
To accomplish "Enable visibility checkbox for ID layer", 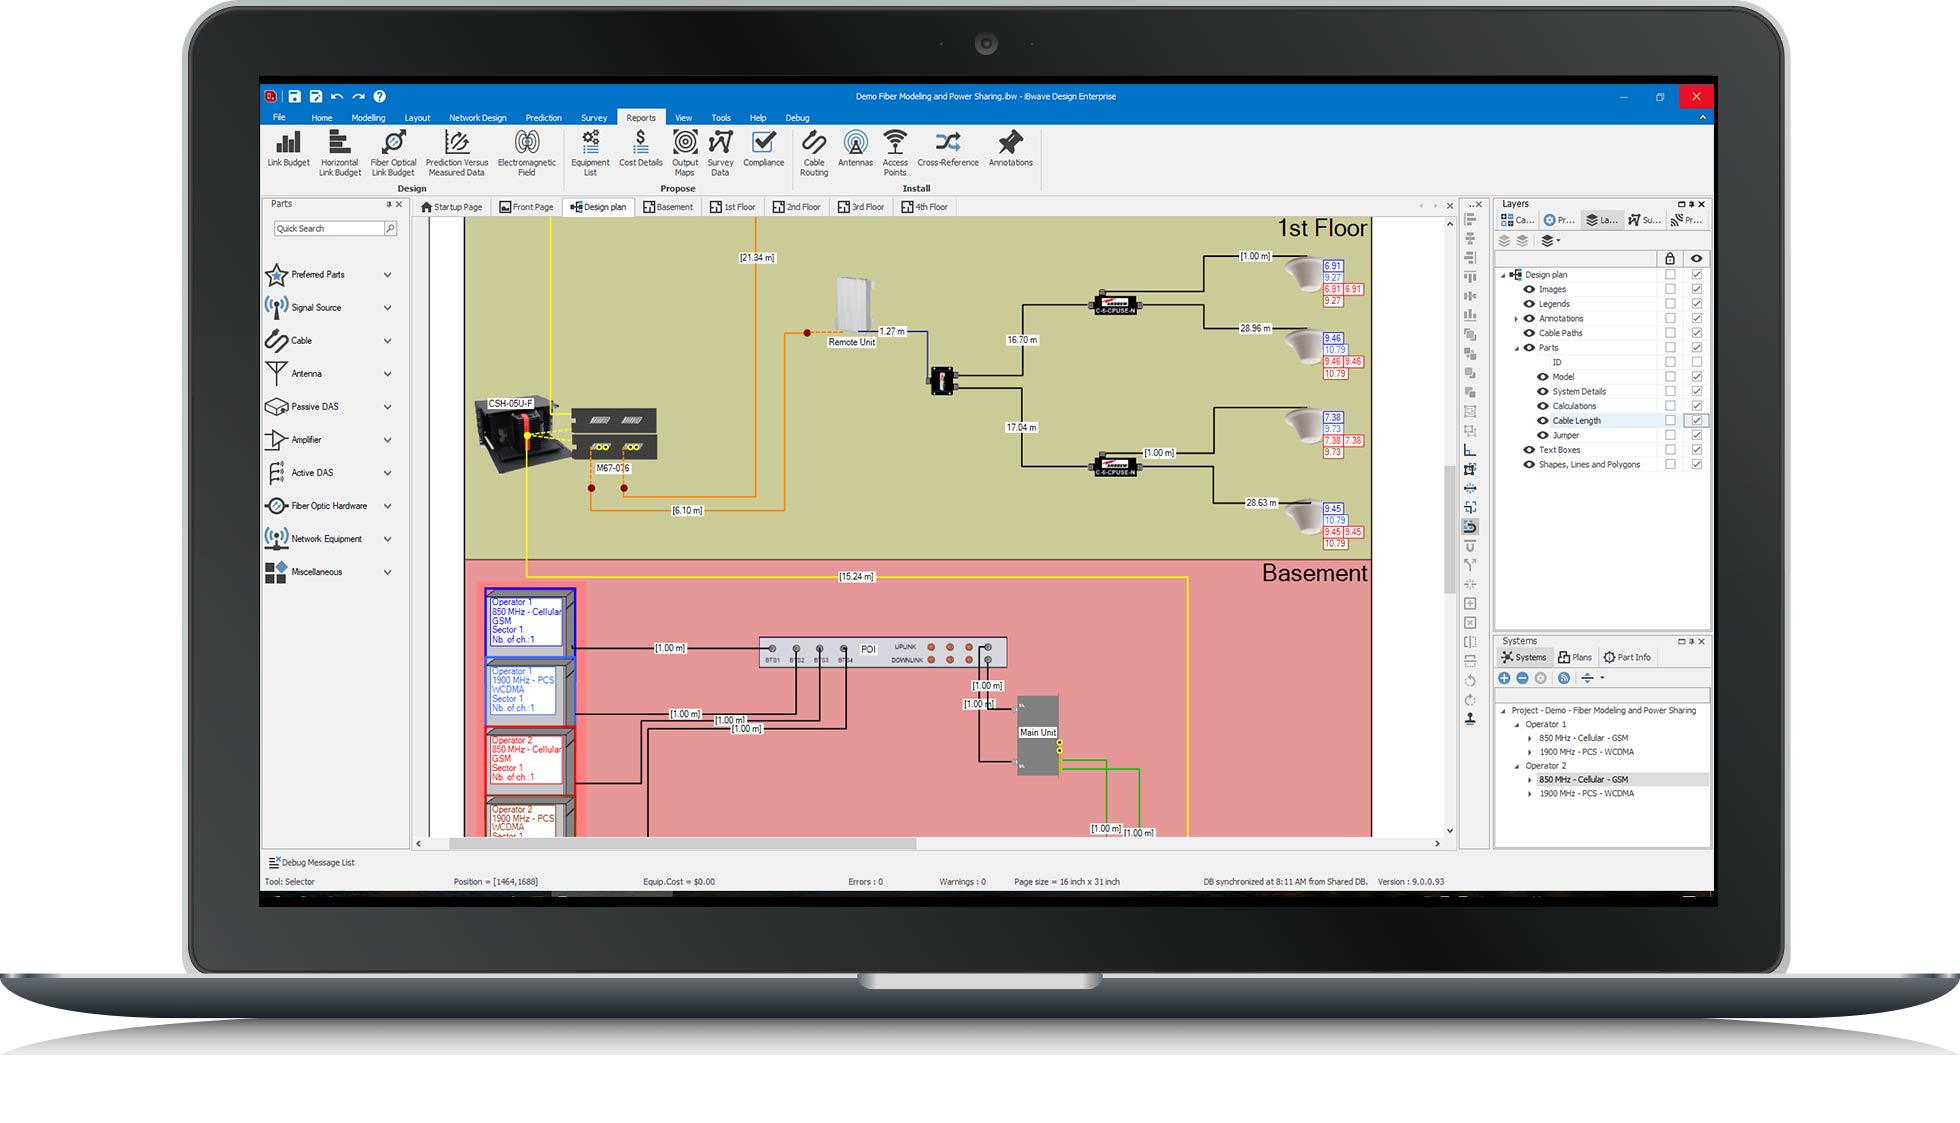I will (1696, 362).
